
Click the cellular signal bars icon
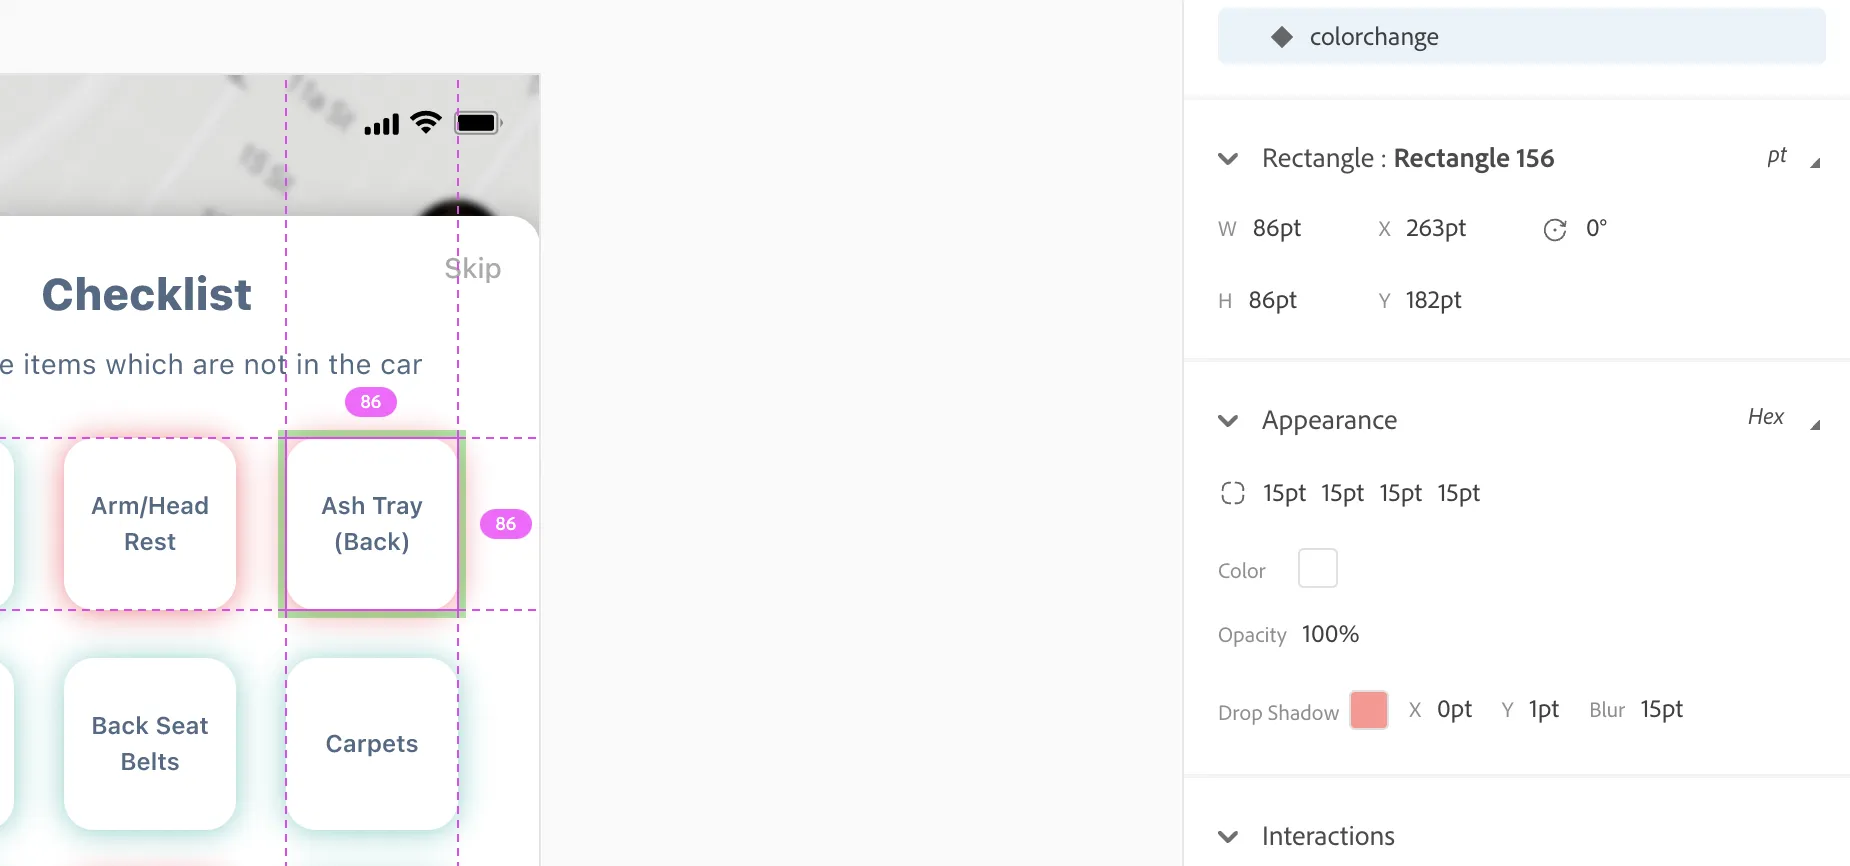pyautogui.click(x=381, y=125)
